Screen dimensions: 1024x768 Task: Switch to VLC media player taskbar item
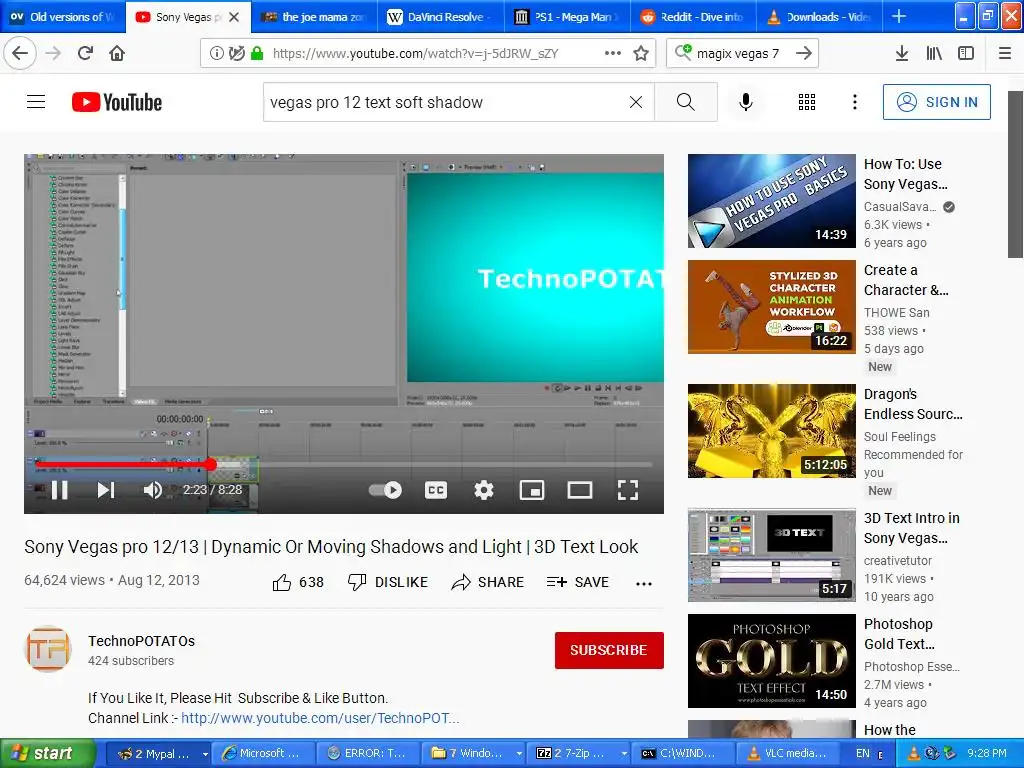tap(788, 753)
